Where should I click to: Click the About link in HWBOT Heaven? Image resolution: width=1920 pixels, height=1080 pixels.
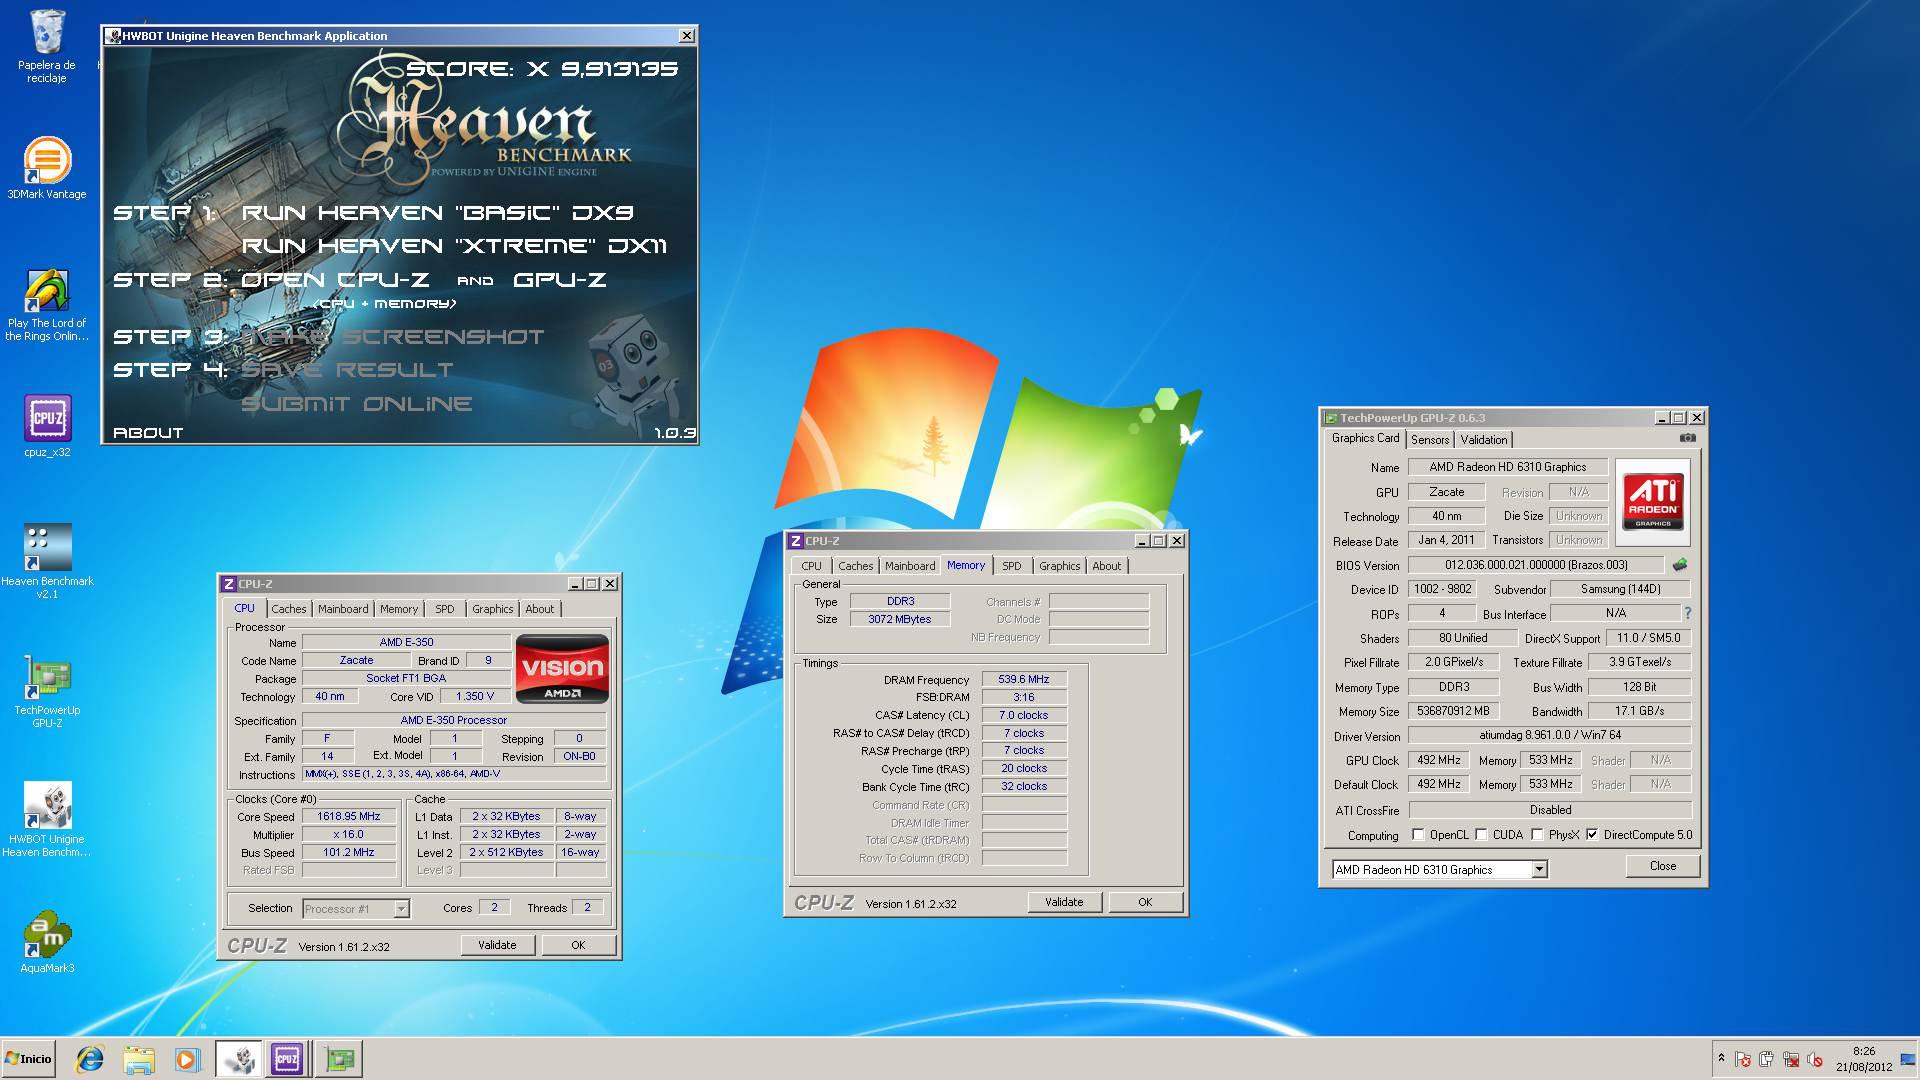(148, 433)
